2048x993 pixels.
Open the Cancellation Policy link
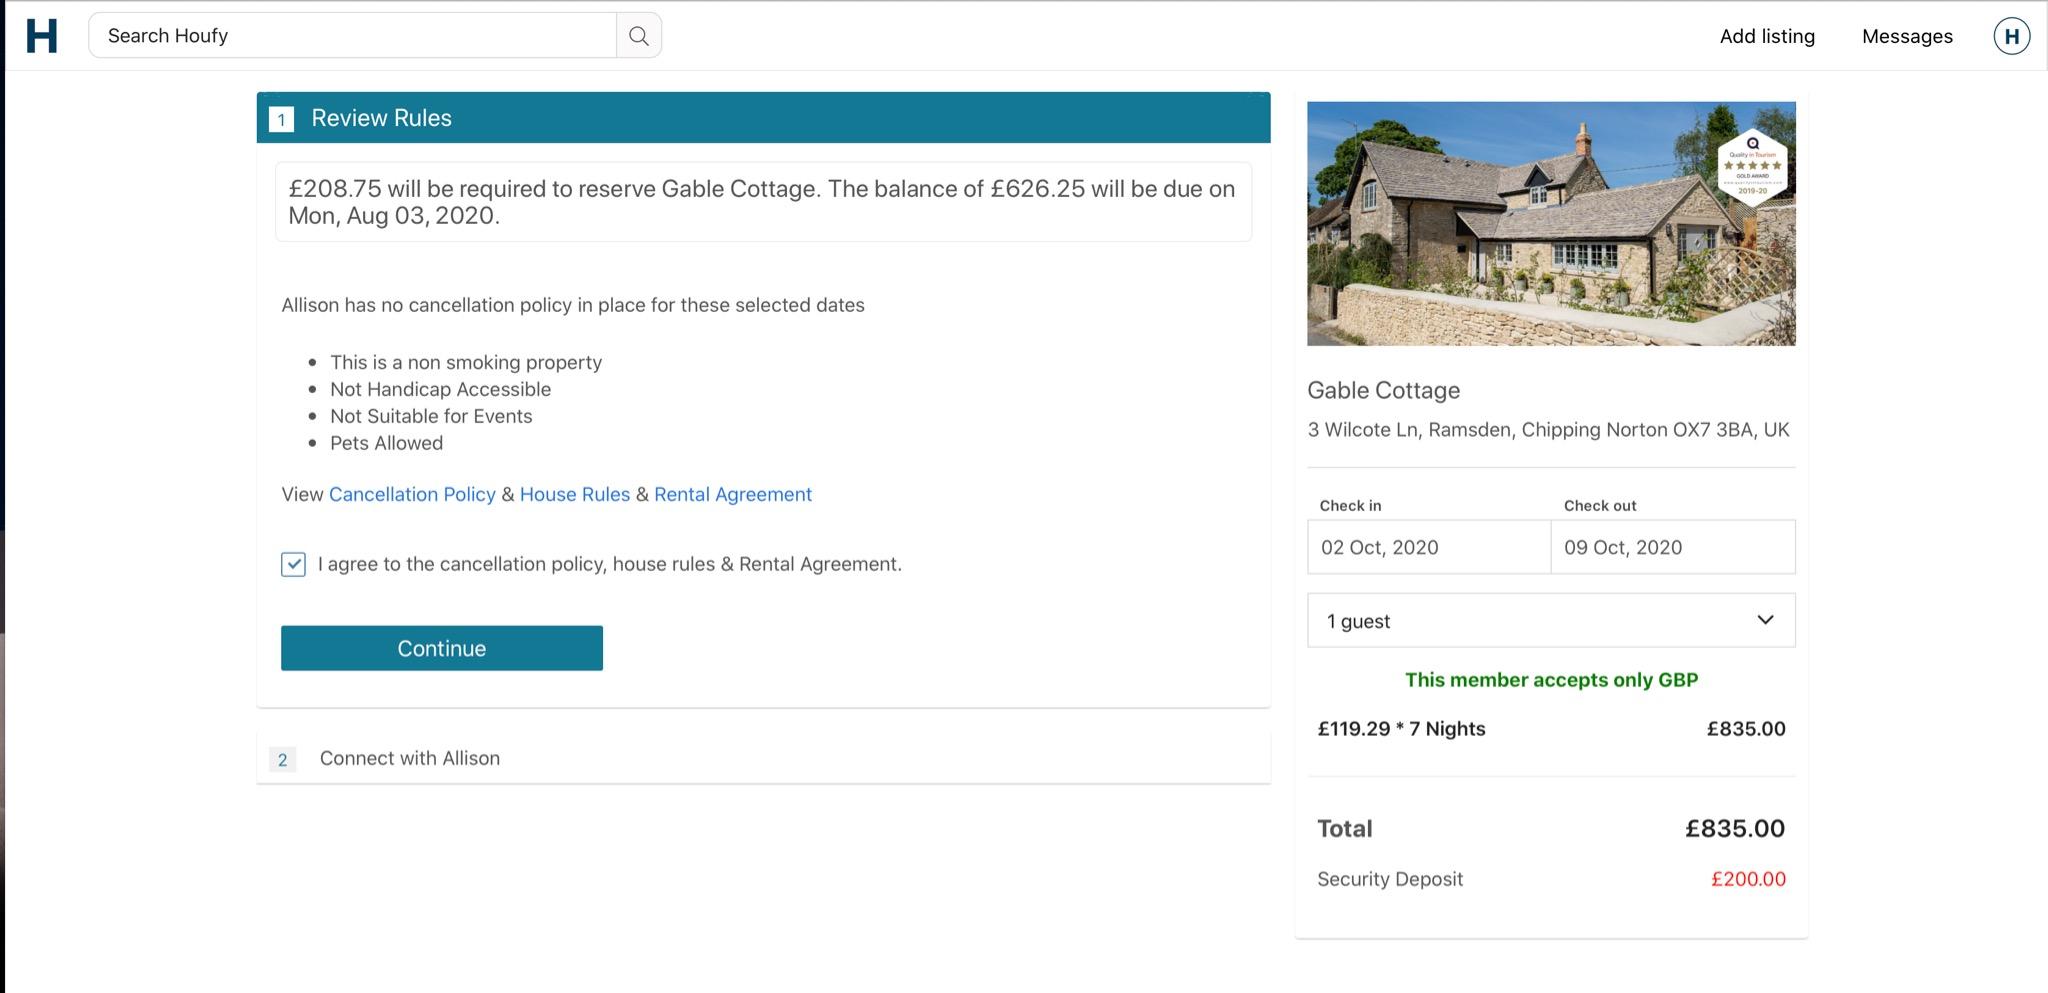coord(412,494)
